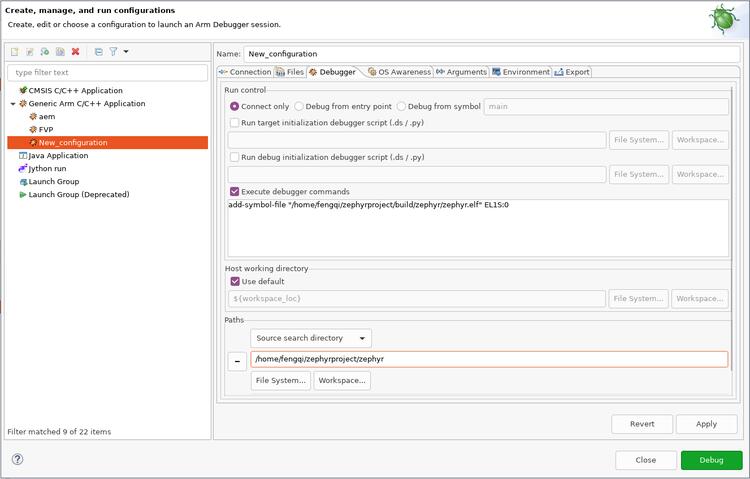This screenshot has height=479, width=750.
Task: Click the collapse all icon
Action: (x=98, y=52)
